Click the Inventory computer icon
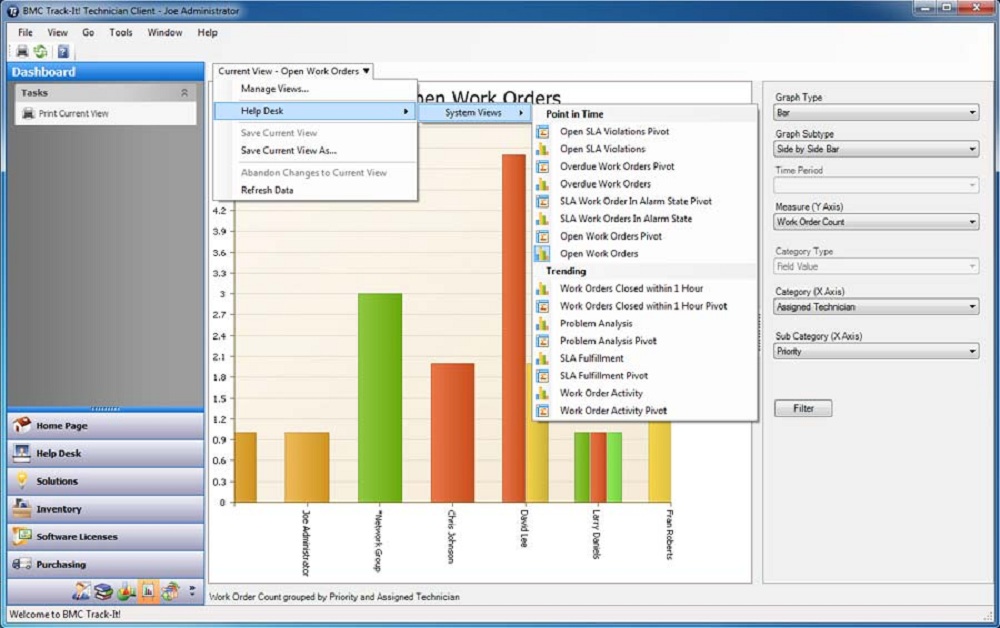The width and height of the screenshot is (1000, 628). [22, 508]
